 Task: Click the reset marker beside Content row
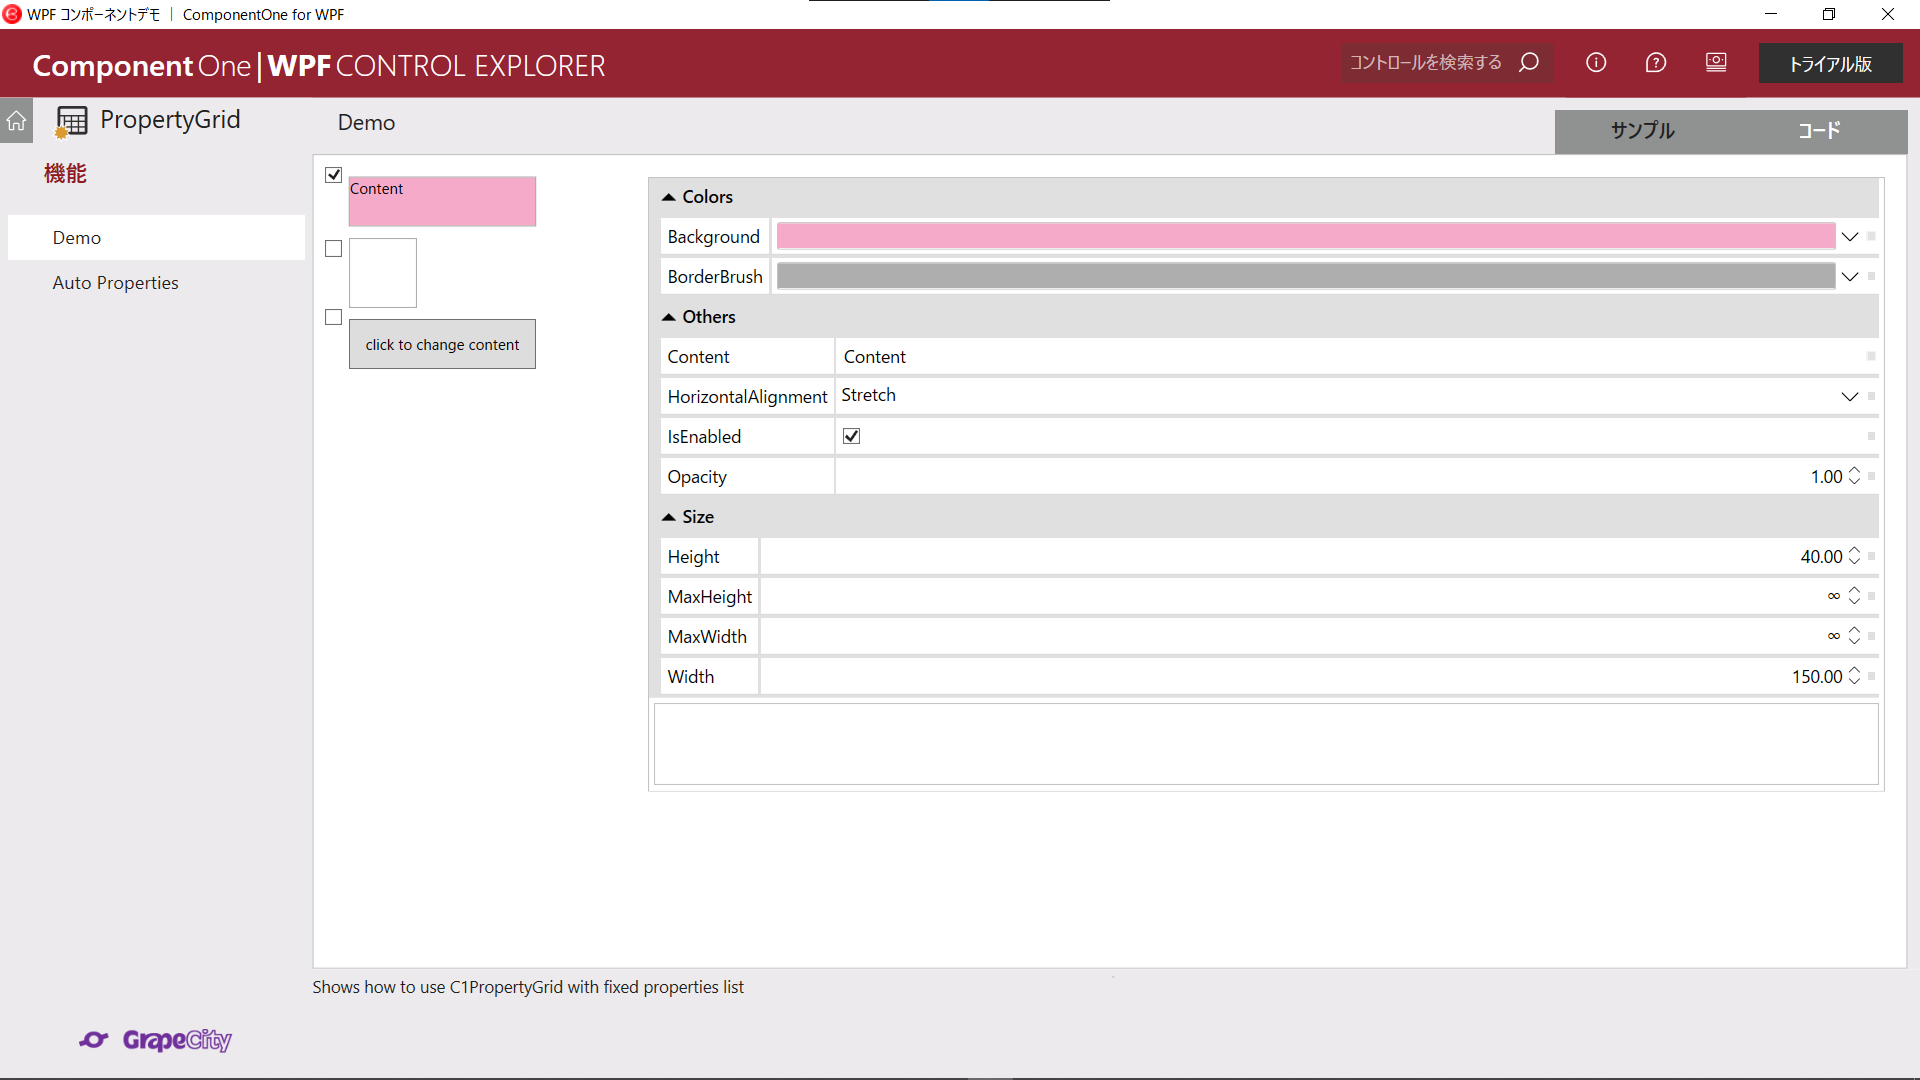1871,357
